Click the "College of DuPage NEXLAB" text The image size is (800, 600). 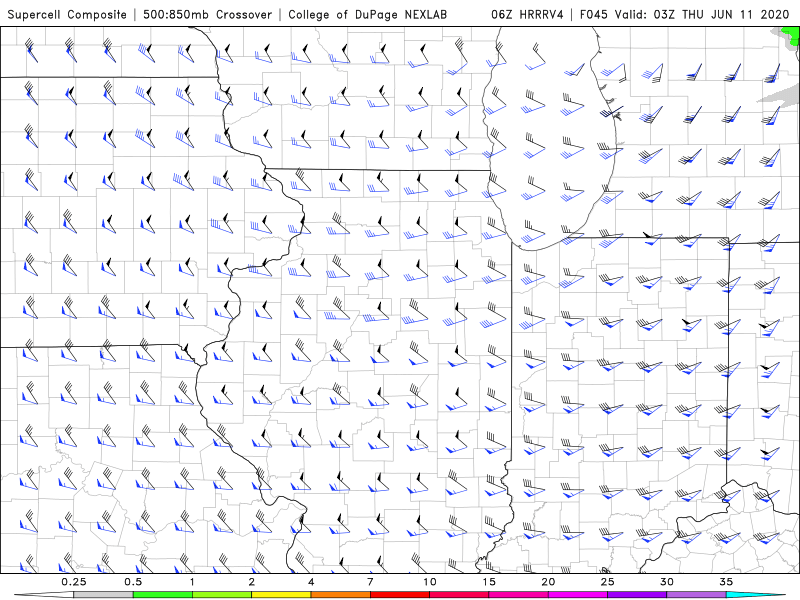[367, 14]
